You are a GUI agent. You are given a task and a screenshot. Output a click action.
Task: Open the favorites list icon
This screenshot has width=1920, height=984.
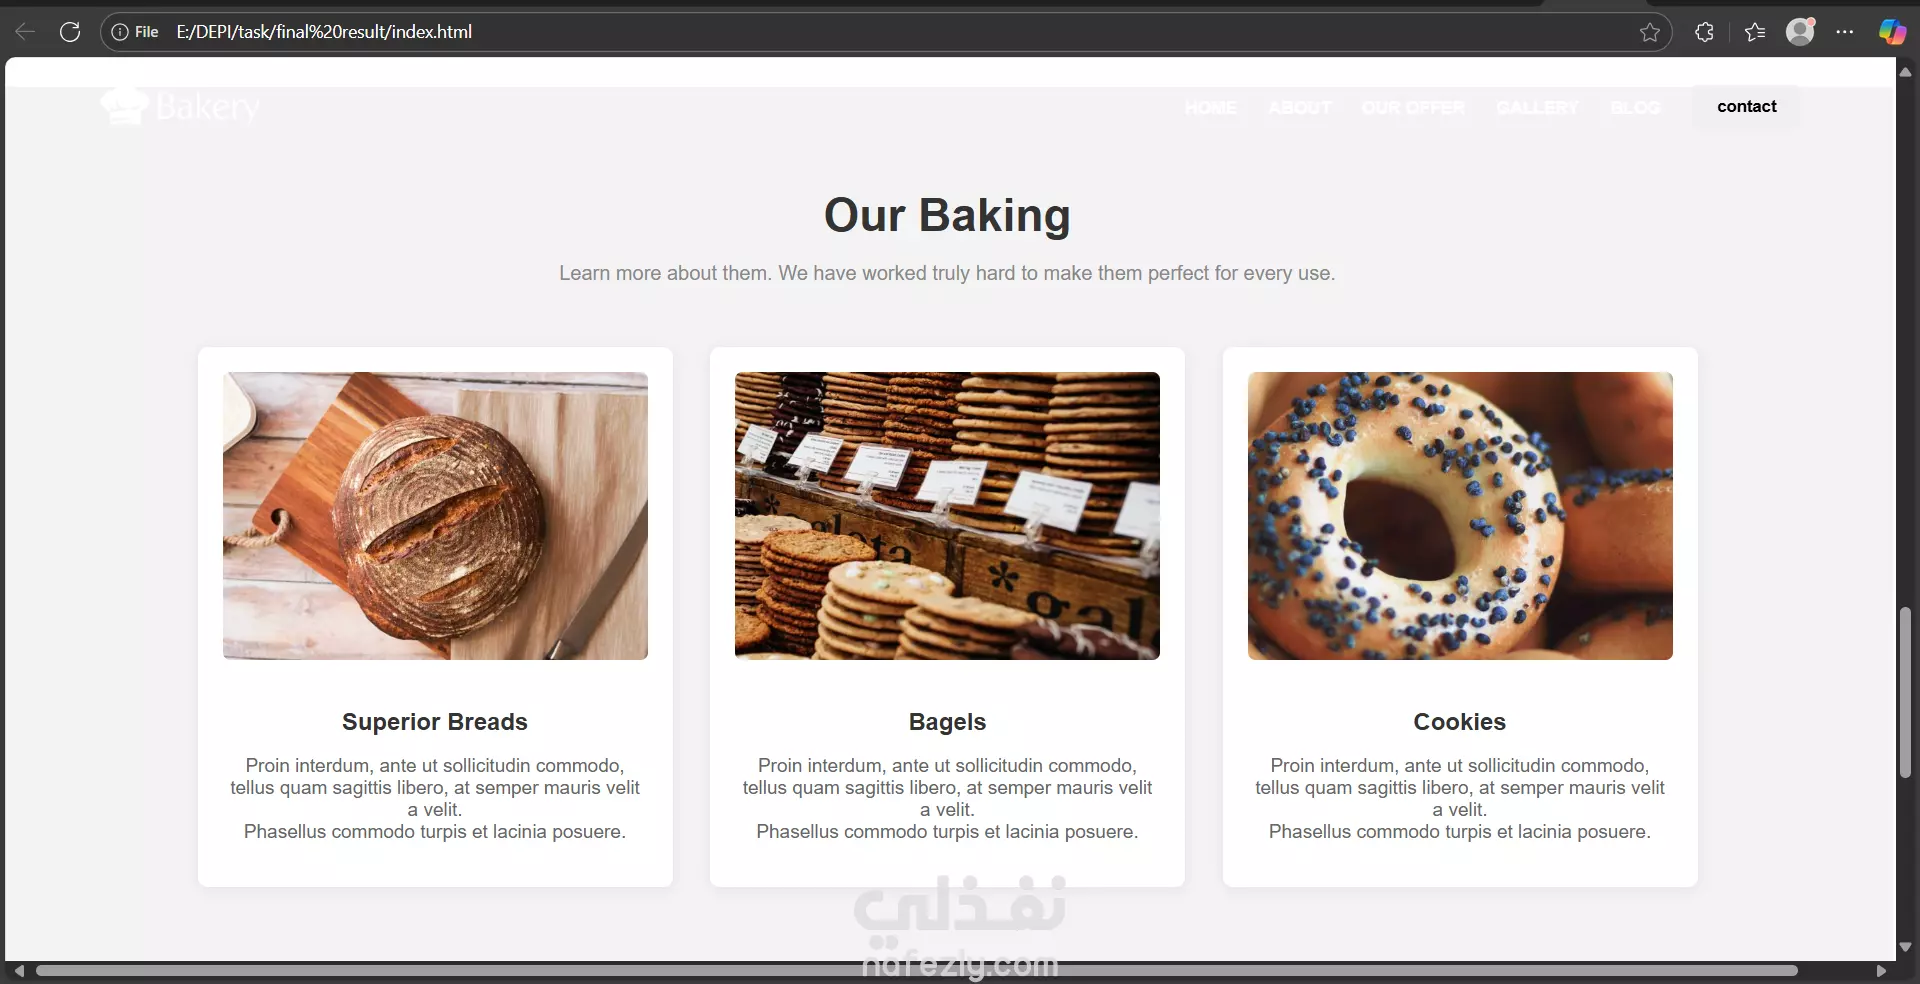point(1755,32)
